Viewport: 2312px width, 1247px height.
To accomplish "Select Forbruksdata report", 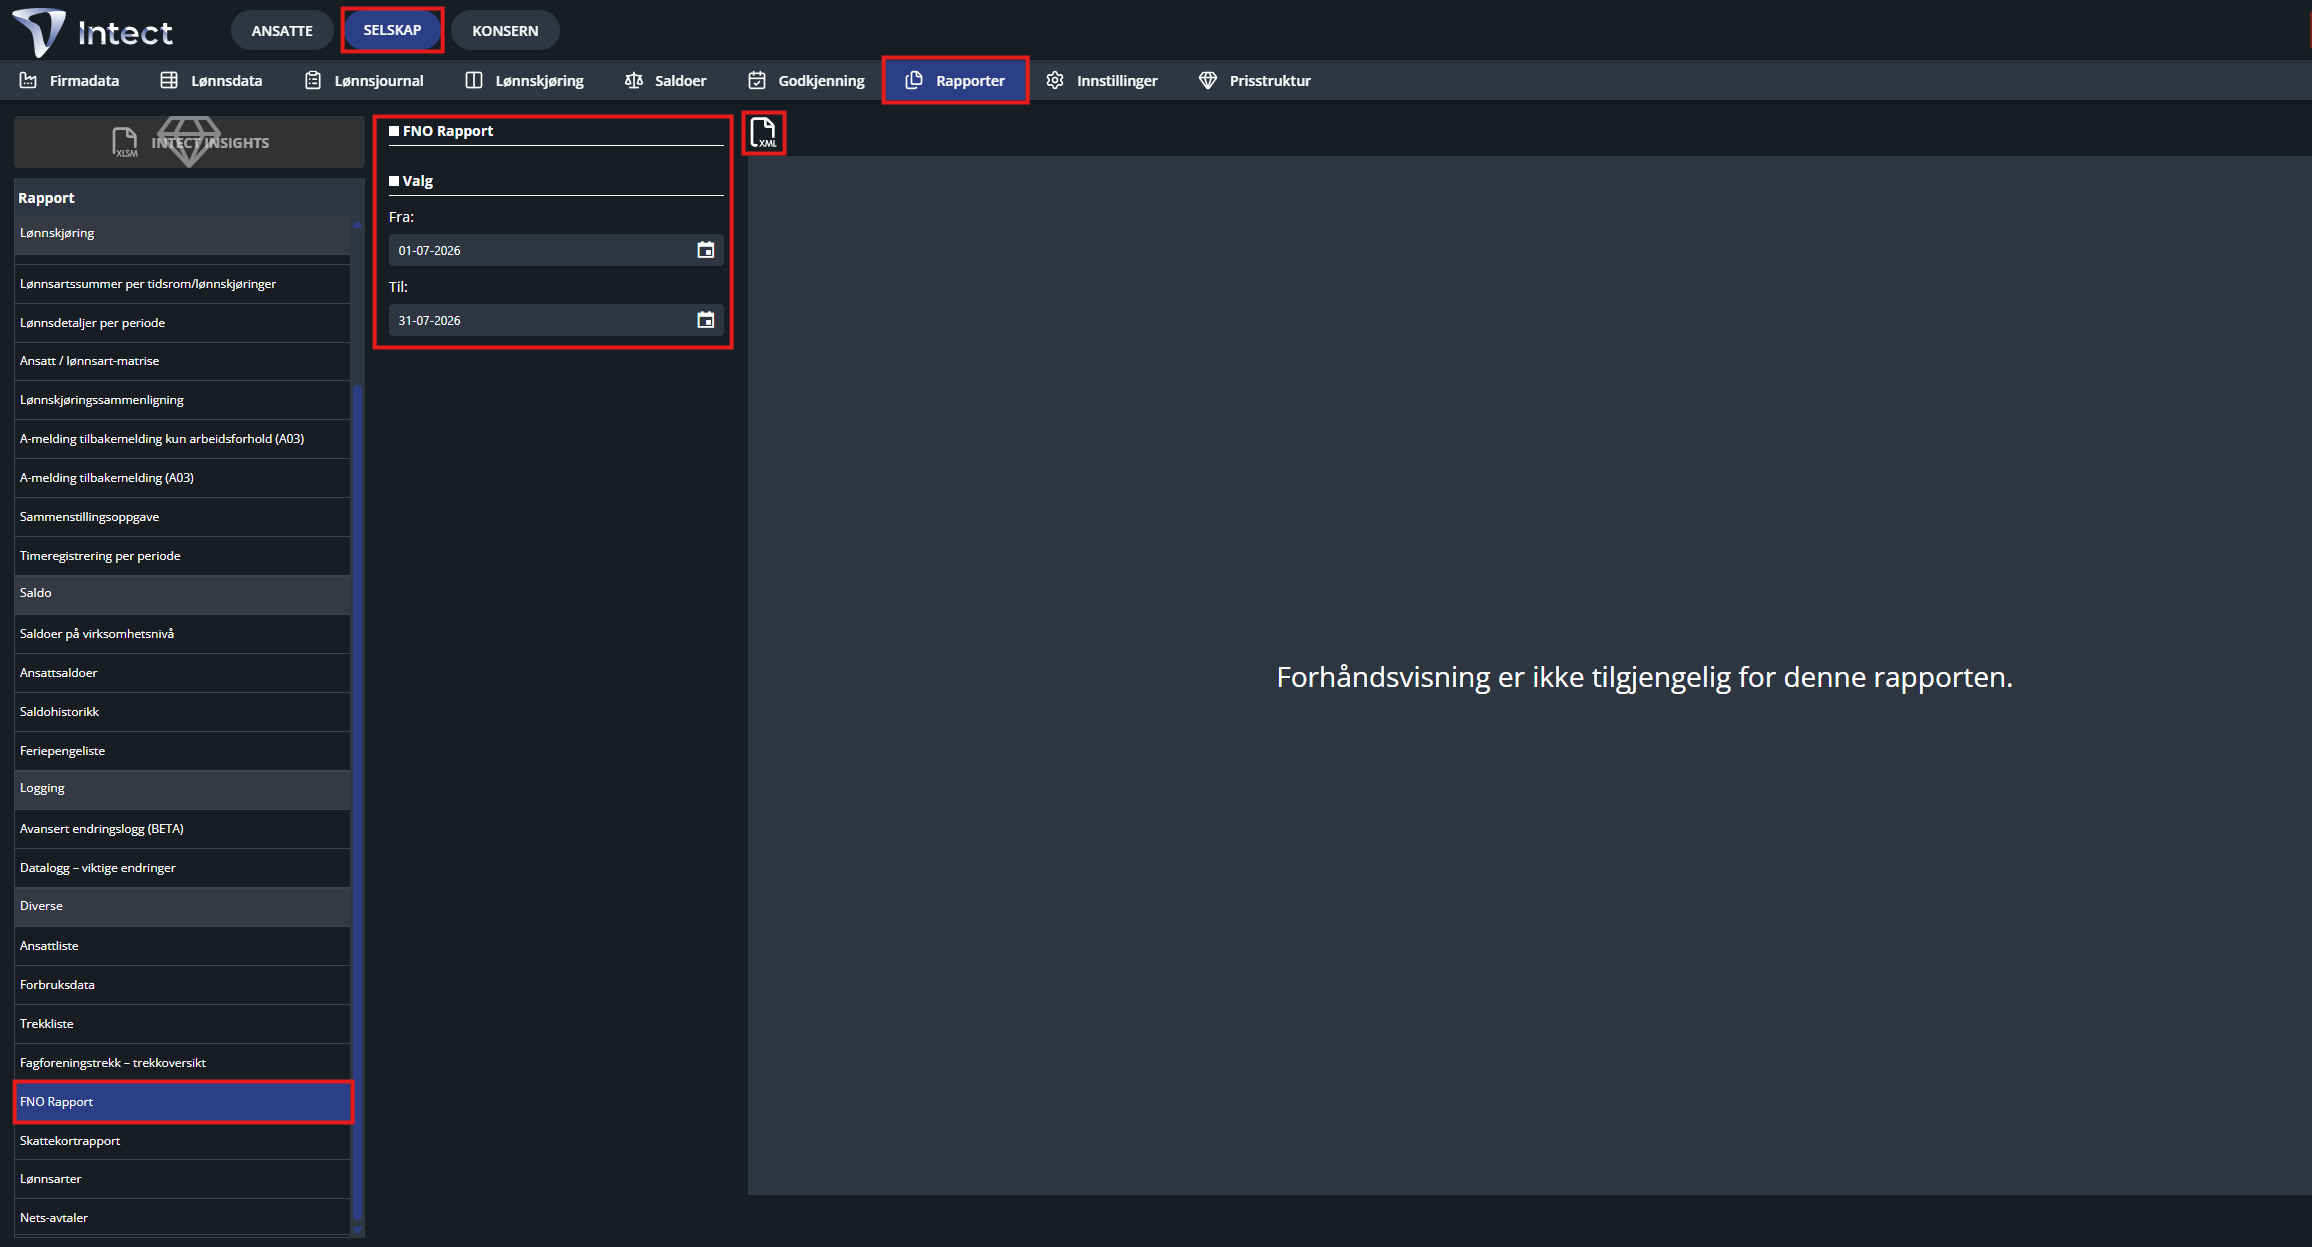I will coord(182,985).
